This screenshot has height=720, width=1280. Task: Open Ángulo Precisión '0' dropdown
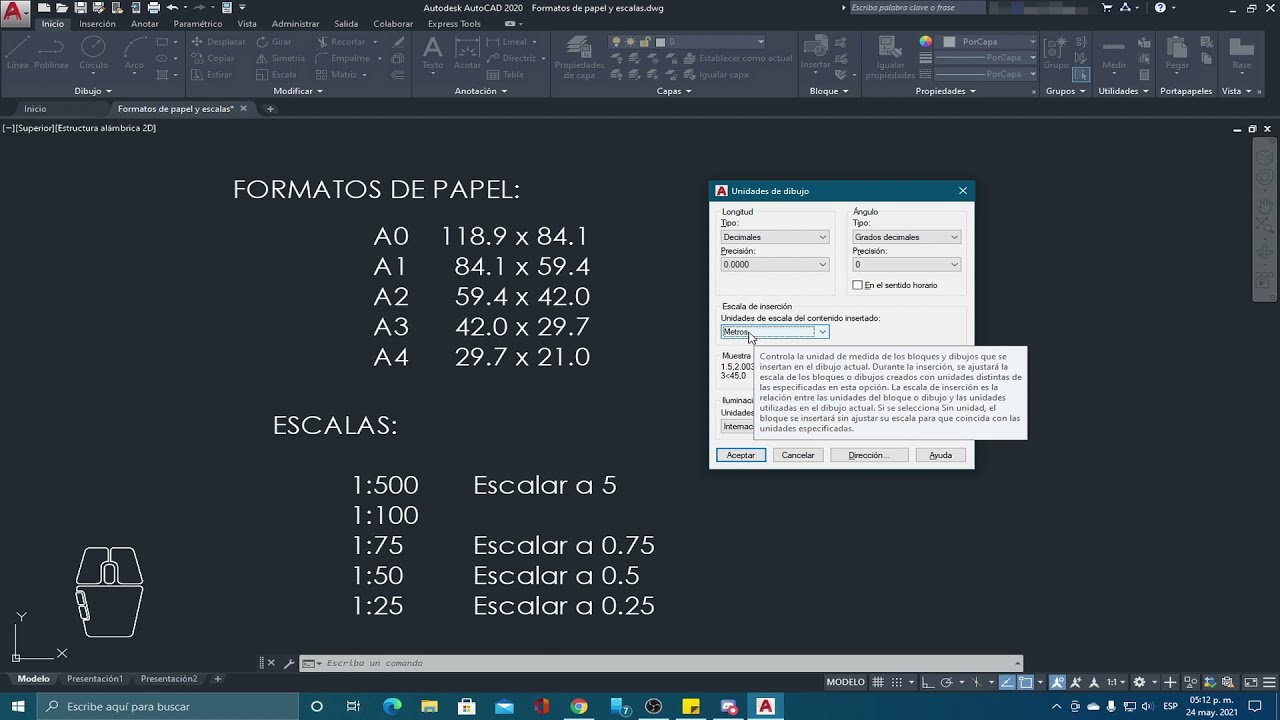click(x=906, y=265)
